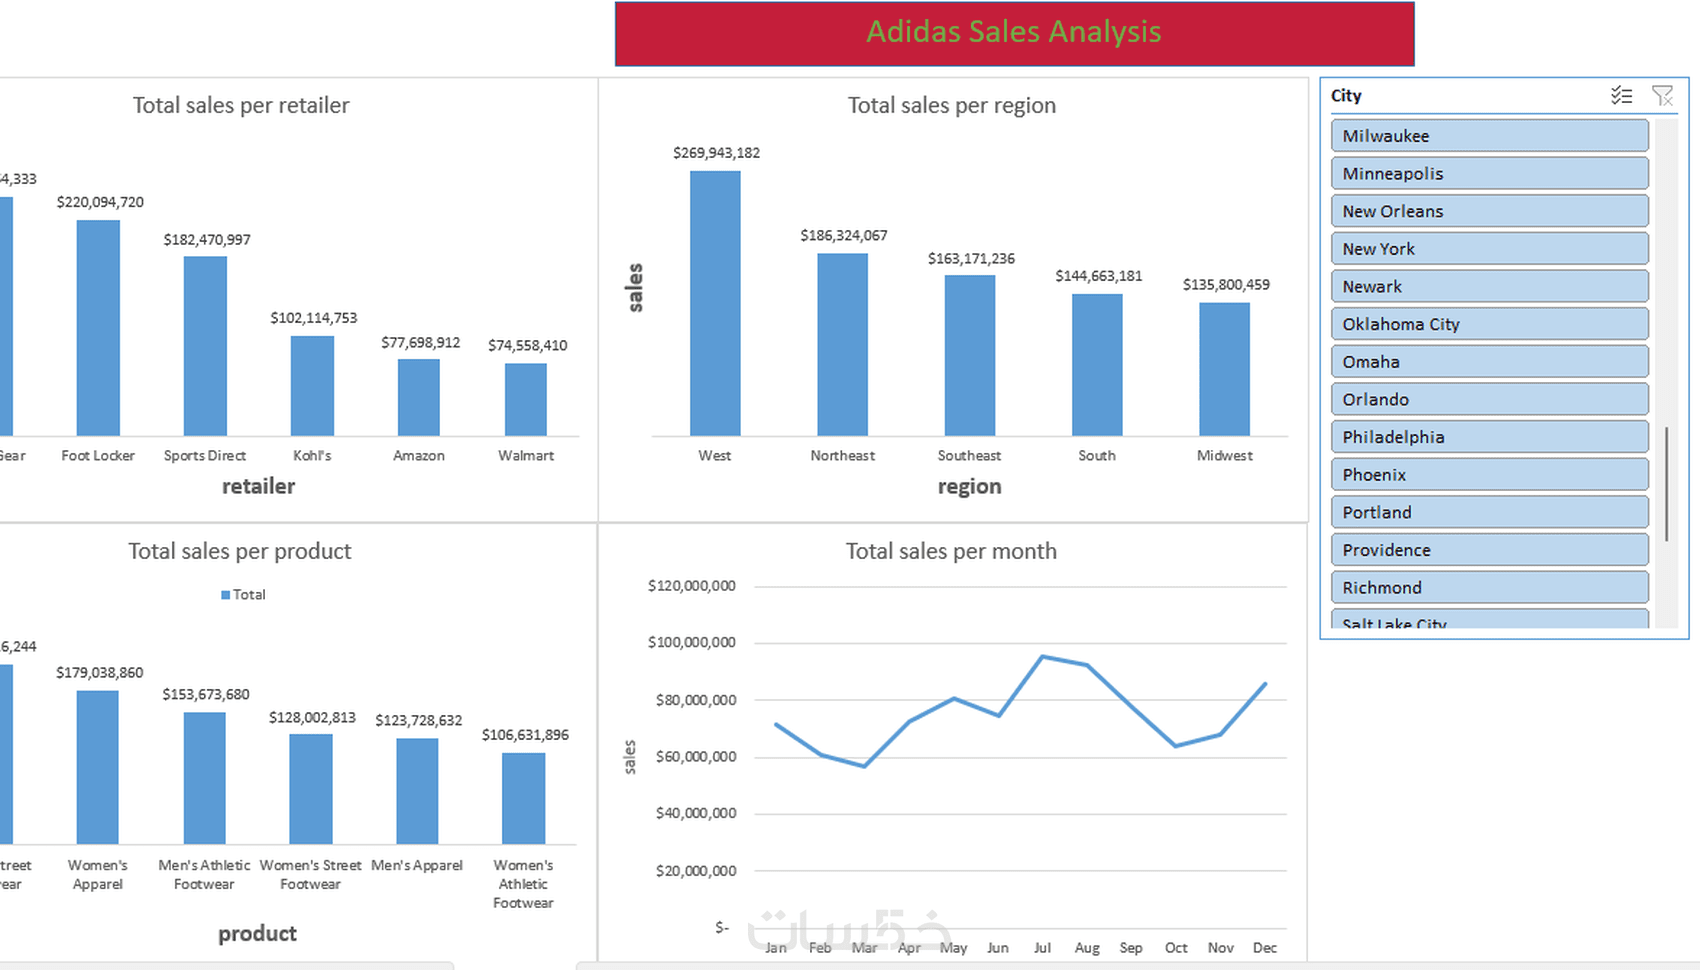Select New Orleans in the slicer

coord(1489,210)
